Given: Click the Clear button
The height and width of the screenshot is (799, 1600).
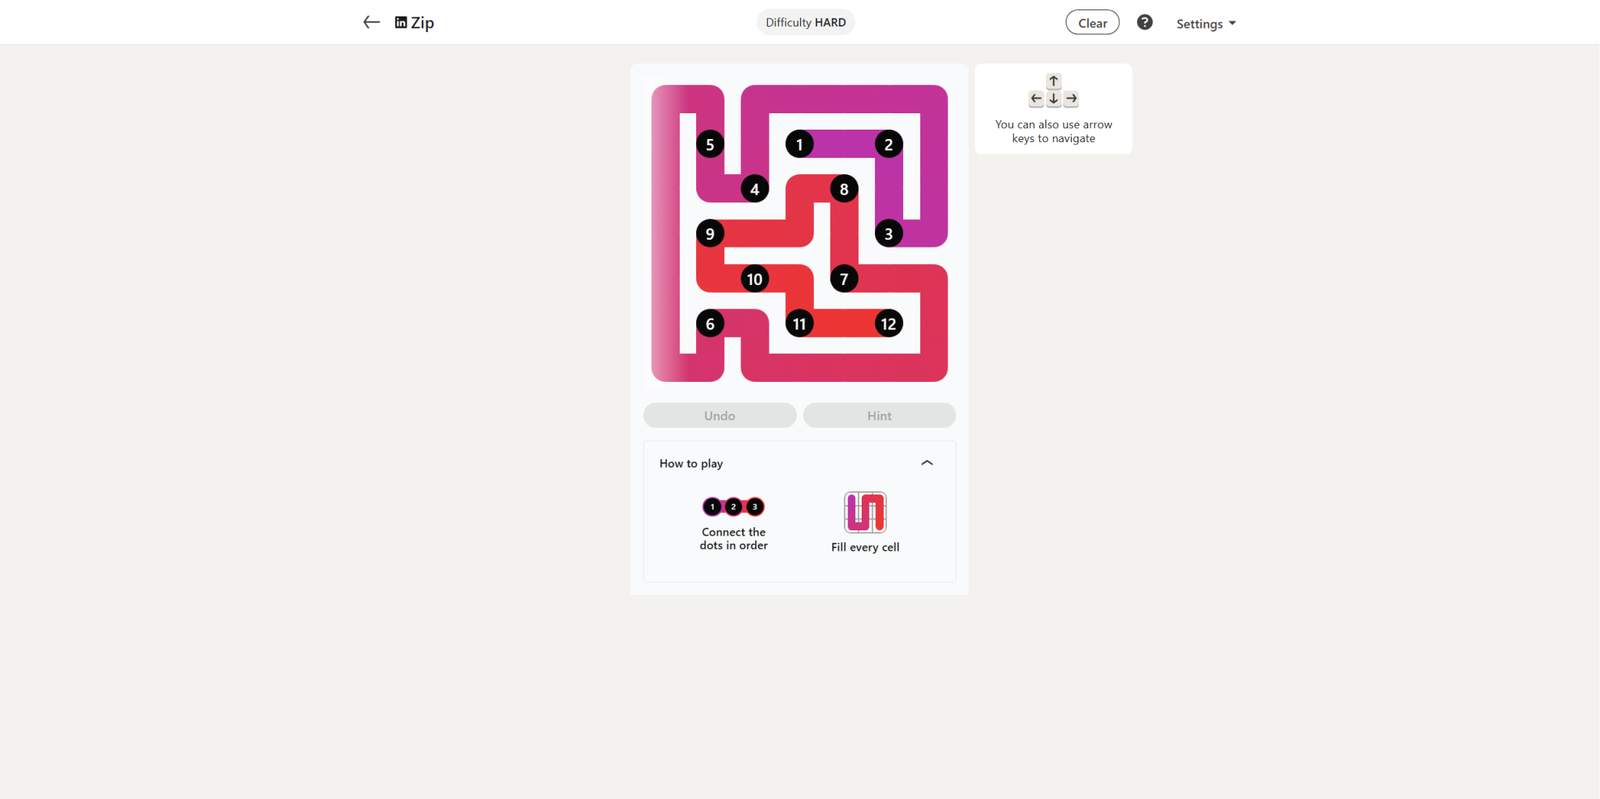Looking at the screenshot, I should [1092, 22].
